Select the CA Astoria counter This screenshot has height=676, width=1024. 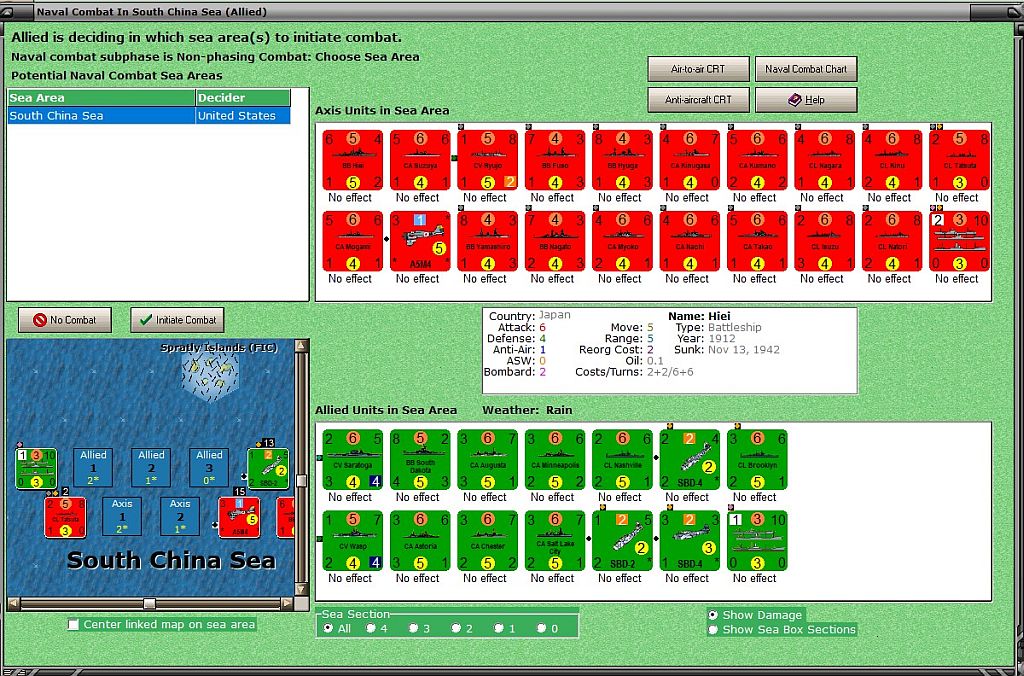pyautogui.click(x=420, y=541)
